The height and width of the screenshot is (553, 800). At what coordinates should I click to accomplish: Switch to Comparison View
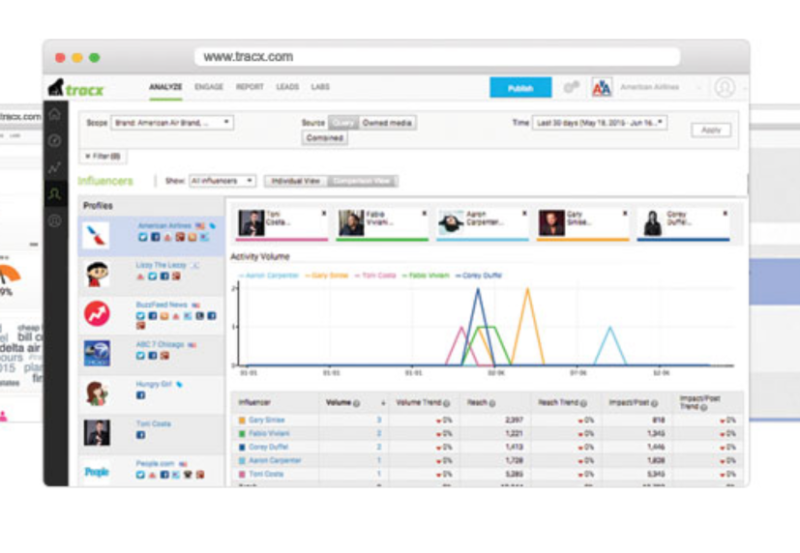point(362,181)
